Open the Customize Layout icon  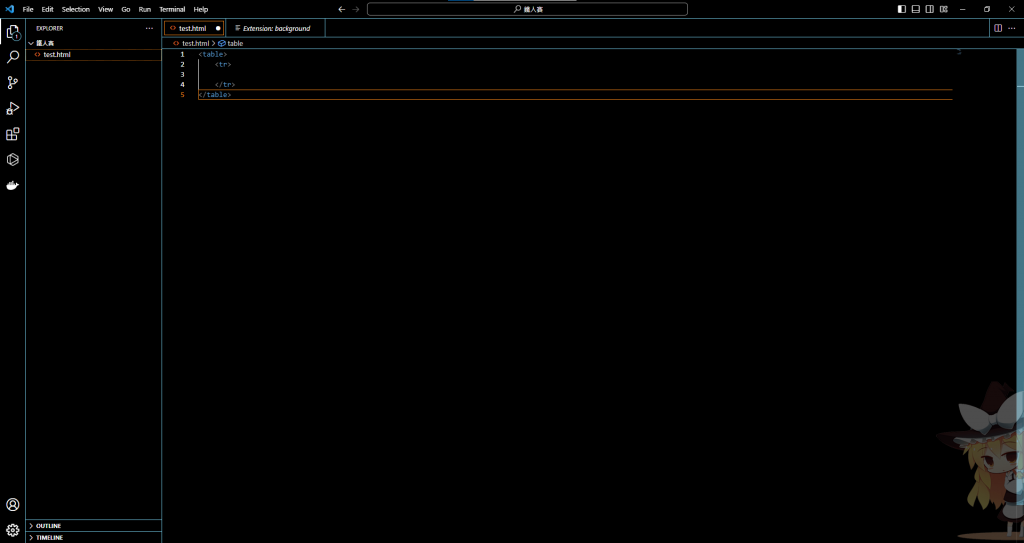coord(944,9)
